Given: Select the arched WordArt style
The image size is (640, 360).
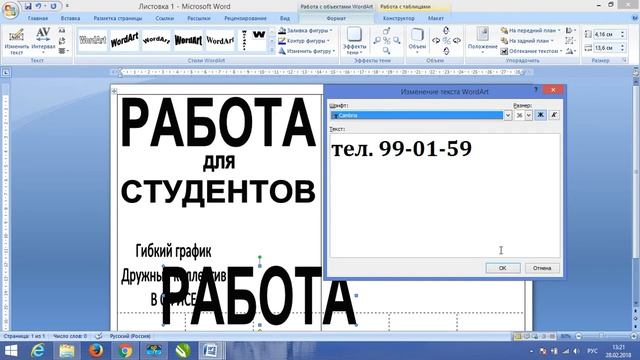Looking at the screenshot, I should (x=156, y=40).
